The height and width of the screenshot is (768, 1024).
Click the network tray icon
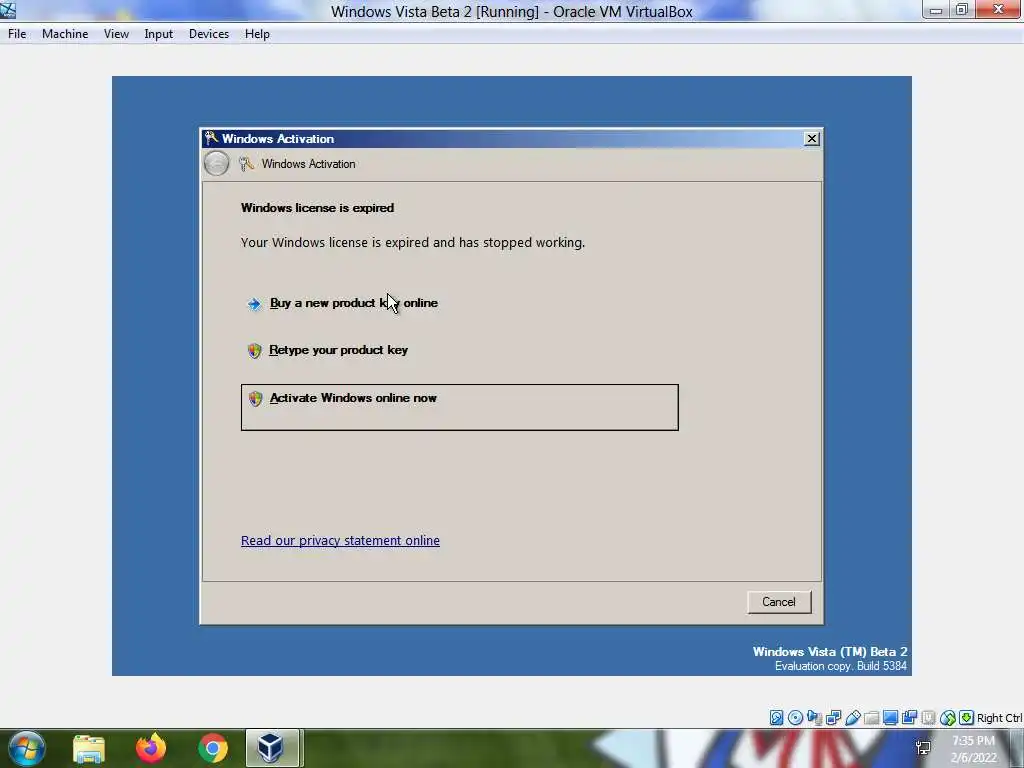[923, 748]
